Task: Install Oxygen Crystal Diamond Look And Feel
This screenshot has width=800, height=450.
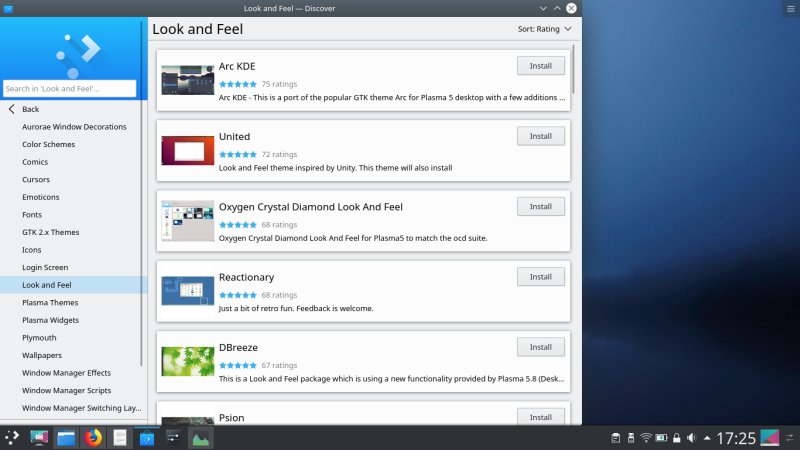Action: point(541,207)
